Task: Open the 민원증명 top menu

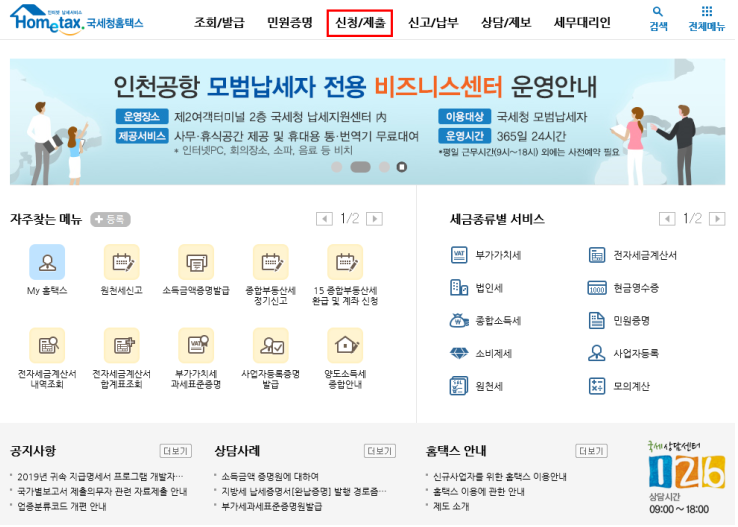Action: click(289, 22)
